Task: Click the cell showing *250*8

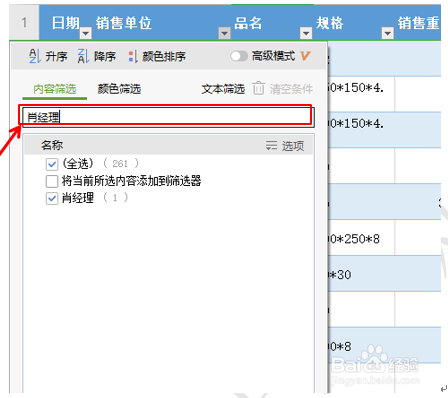Action: pos(361,239)
